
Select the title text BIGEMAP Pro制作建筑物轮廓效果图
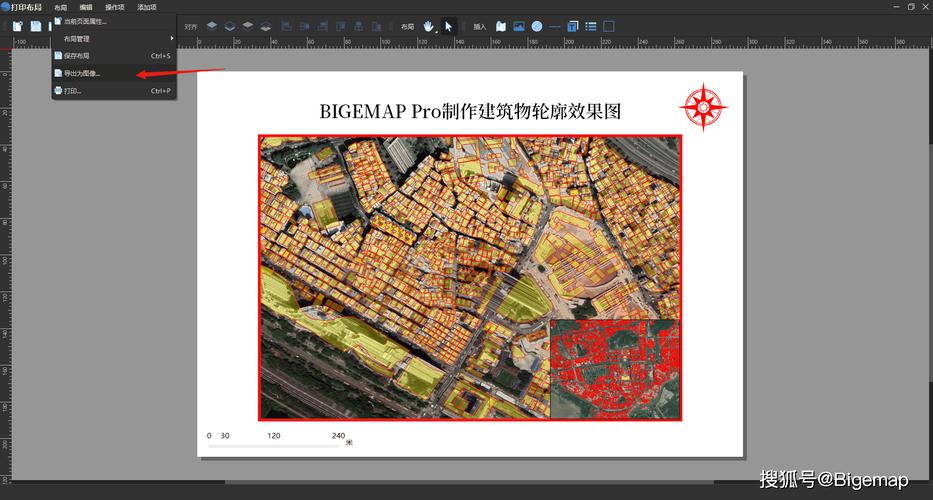[x=469, y=111]
